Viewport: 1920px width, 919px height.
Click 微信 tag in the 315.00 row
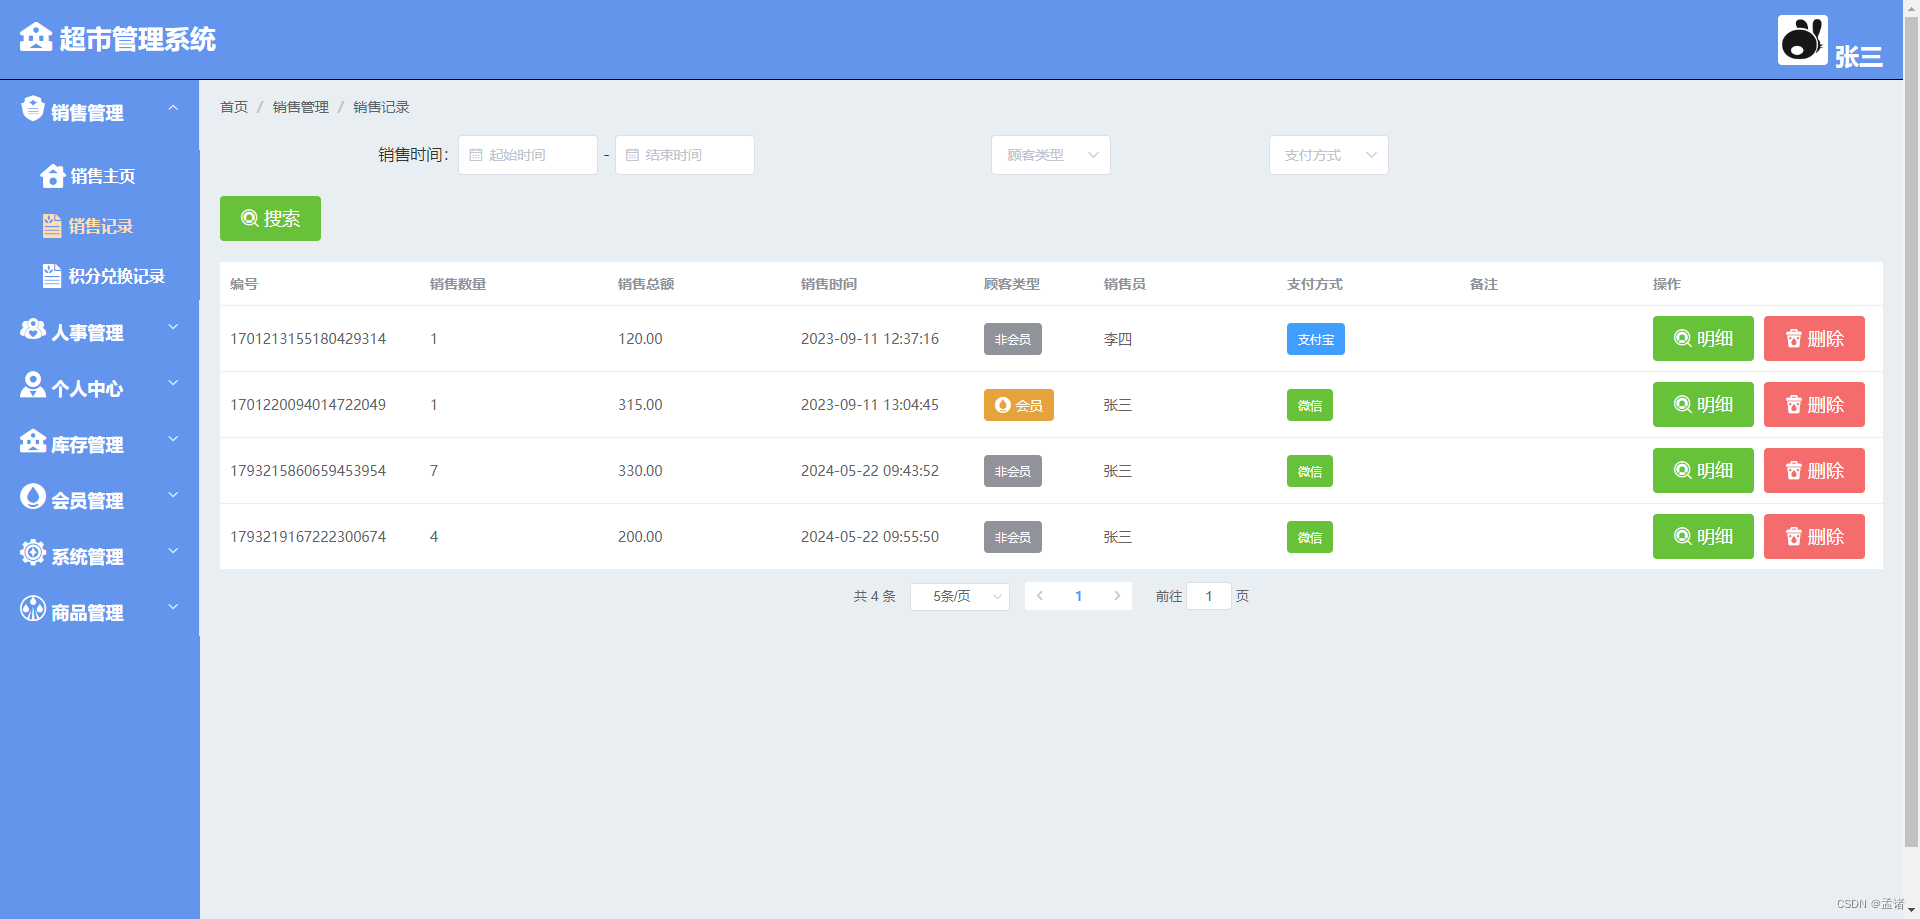click(x=1310, y=405)
